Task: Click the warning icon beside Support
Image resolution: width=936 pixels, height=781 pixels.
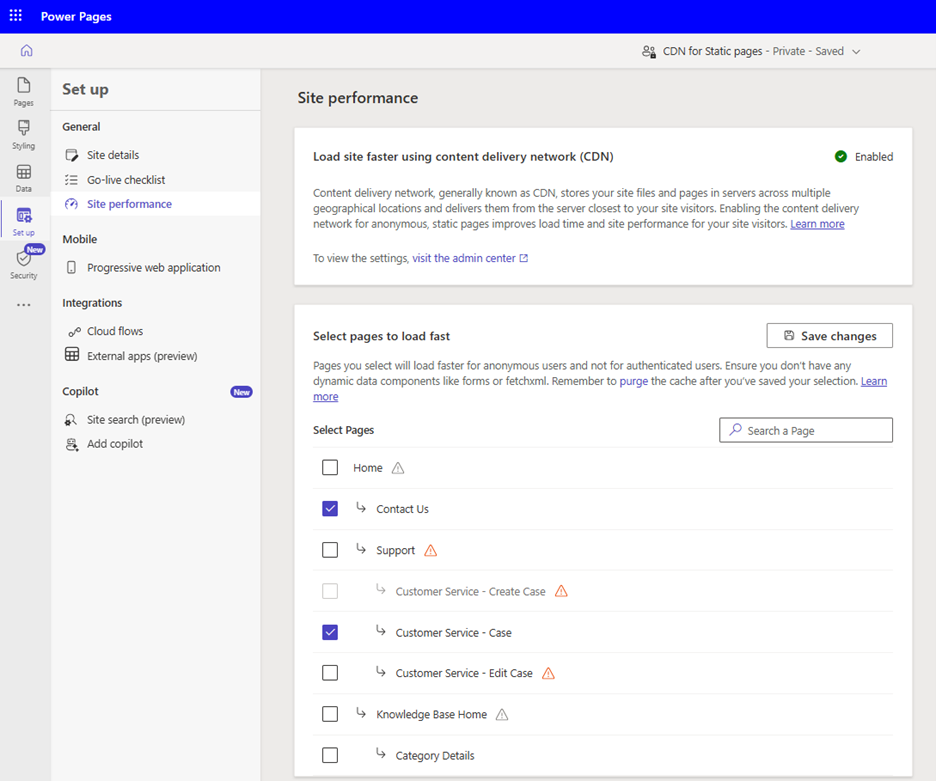Action: coord(430,549)
